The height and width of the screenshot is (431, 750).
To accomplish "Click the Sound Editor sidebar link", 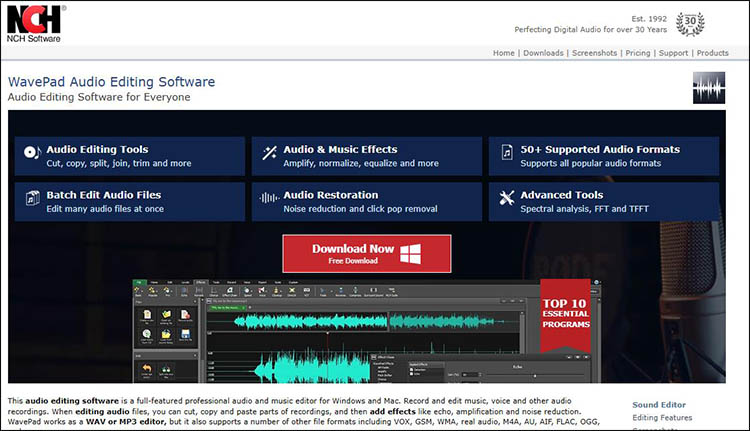I will pyautogui.click(x=659, y=405).
